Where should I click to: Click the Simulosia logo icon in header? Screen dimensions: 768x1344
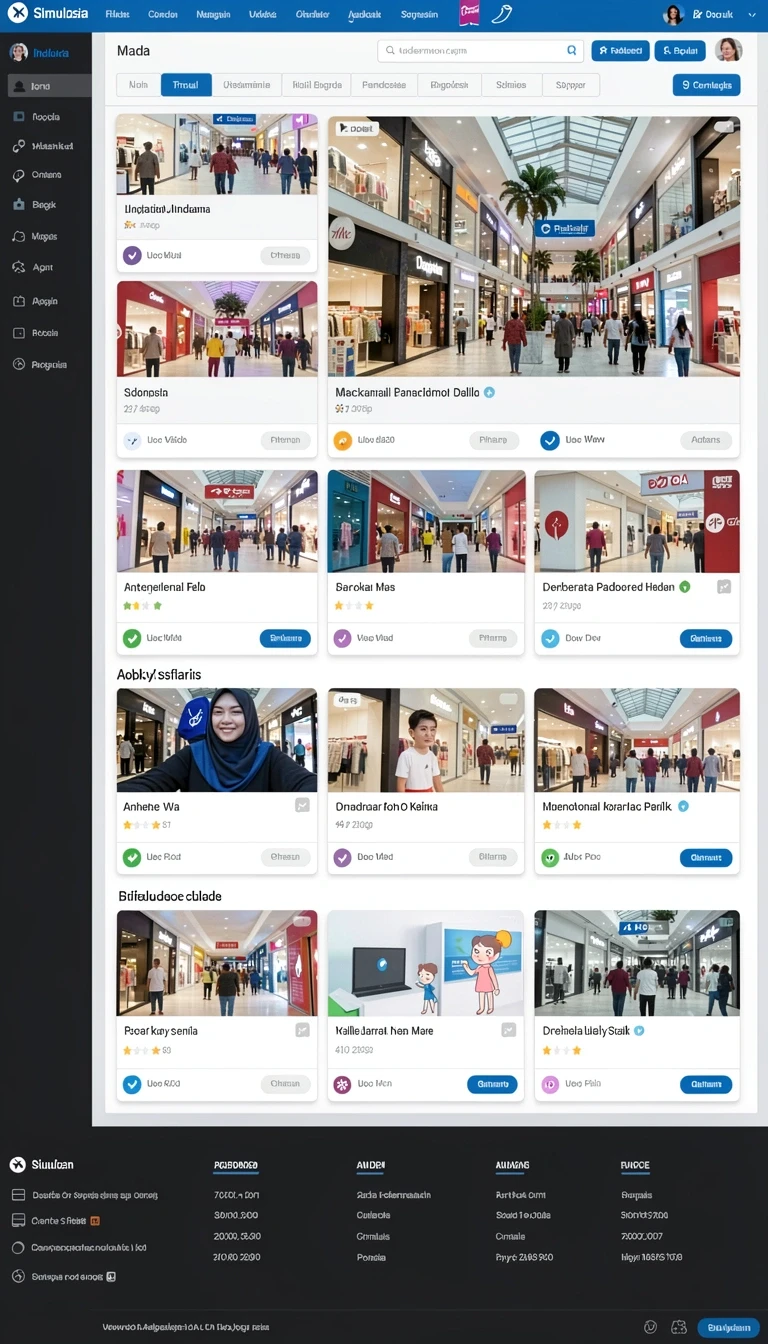[x=17, y=14]
